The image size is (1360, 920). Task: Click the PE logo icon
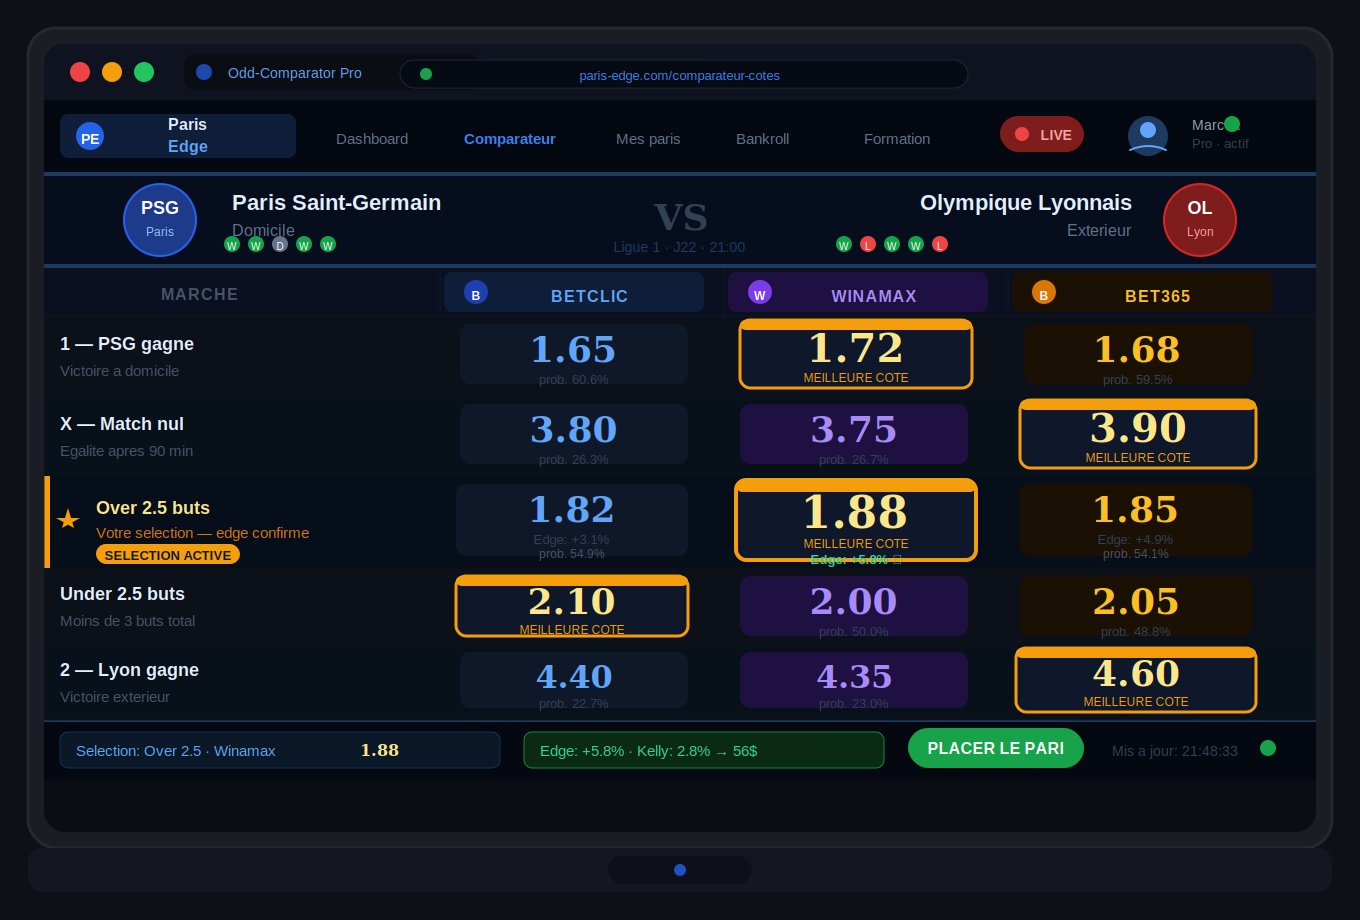(90, 136)
